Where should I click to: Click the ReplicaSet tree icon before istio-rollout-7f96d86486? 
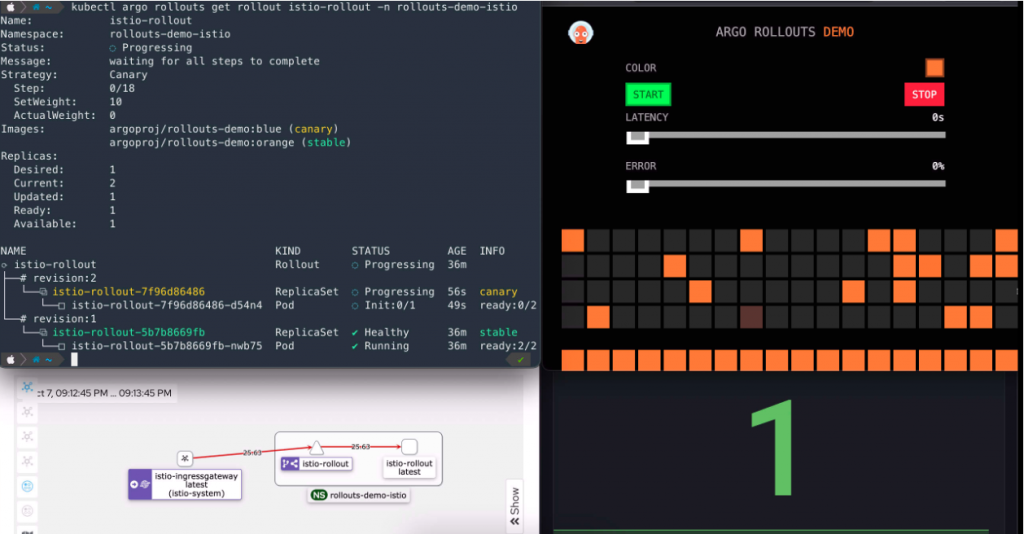(x=43, y=292)
